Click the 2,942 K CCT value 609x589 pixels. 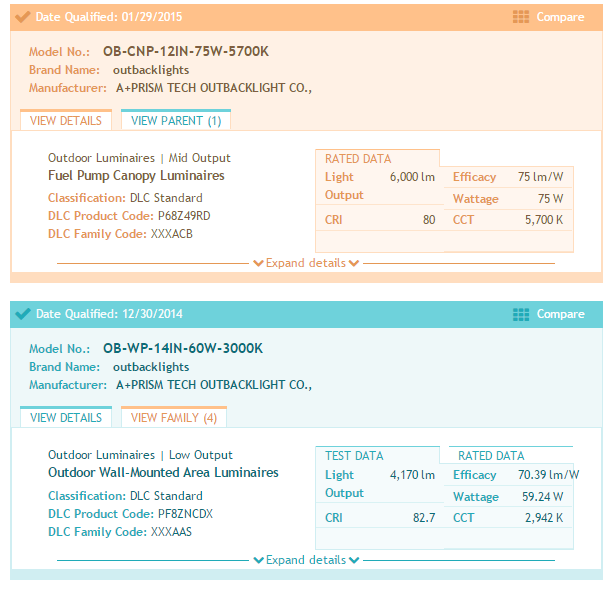(x=544, y=518)
